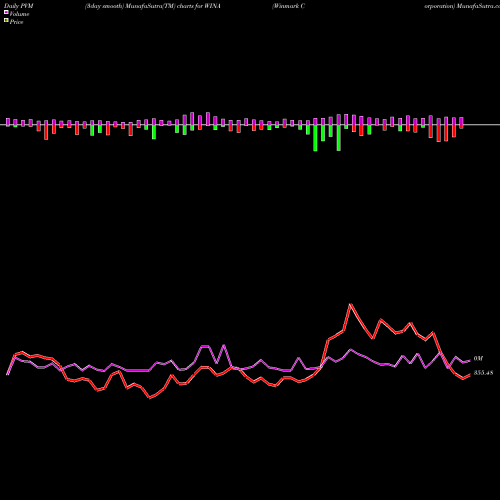The image size is (500, 500).
Task: Click the '(Winmark C' heading text
Action: [x=288, y=6]
